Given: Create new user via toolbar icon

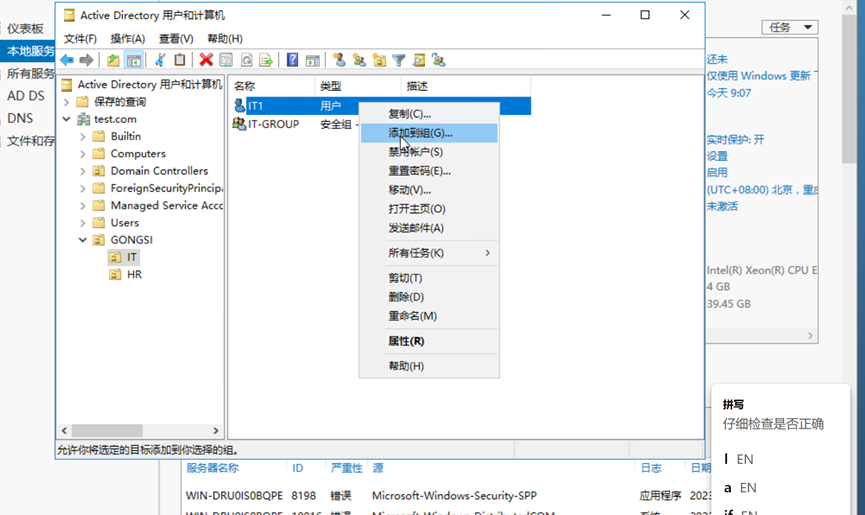Looking at the screenshot, I should (339, 60).
